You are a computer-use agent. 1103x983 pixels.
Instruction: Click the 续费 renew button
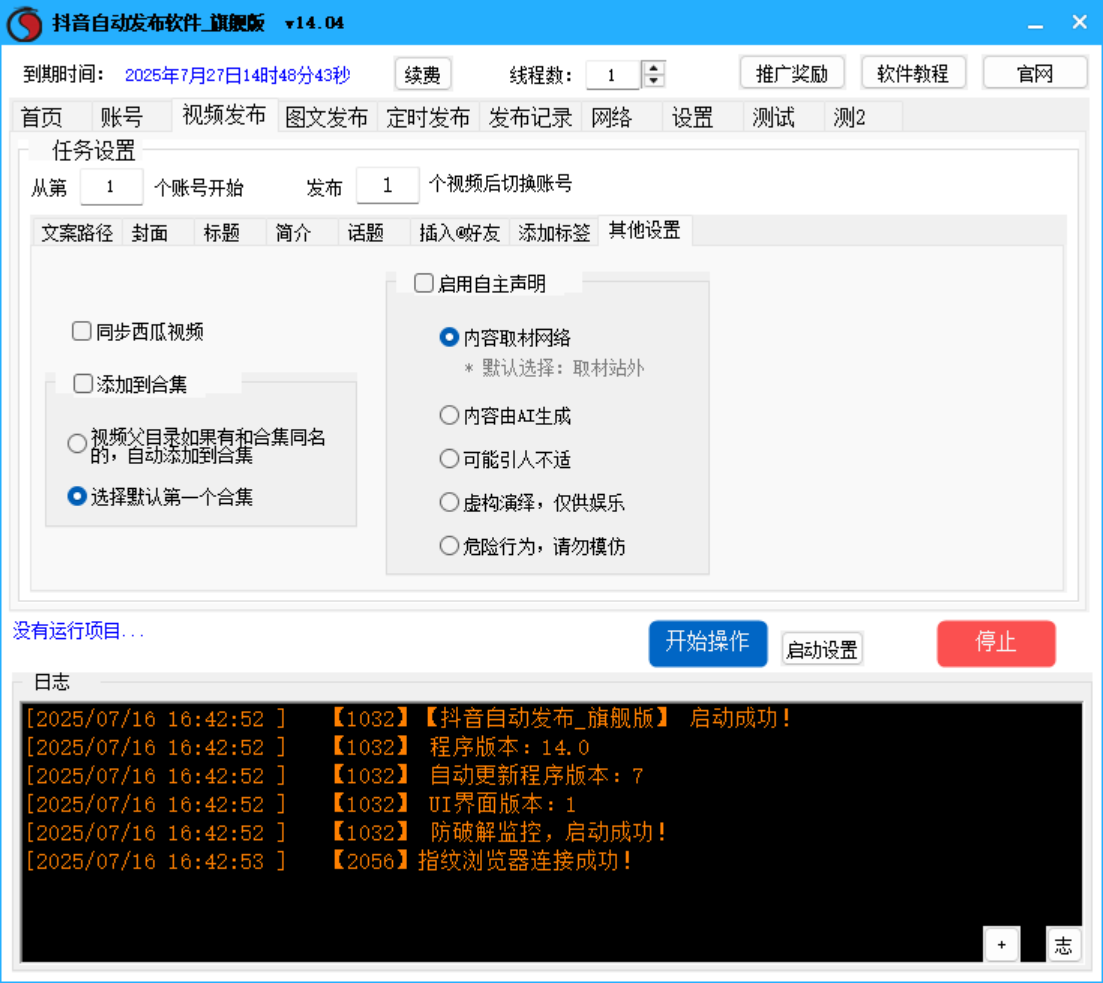(x=422, y=75)
